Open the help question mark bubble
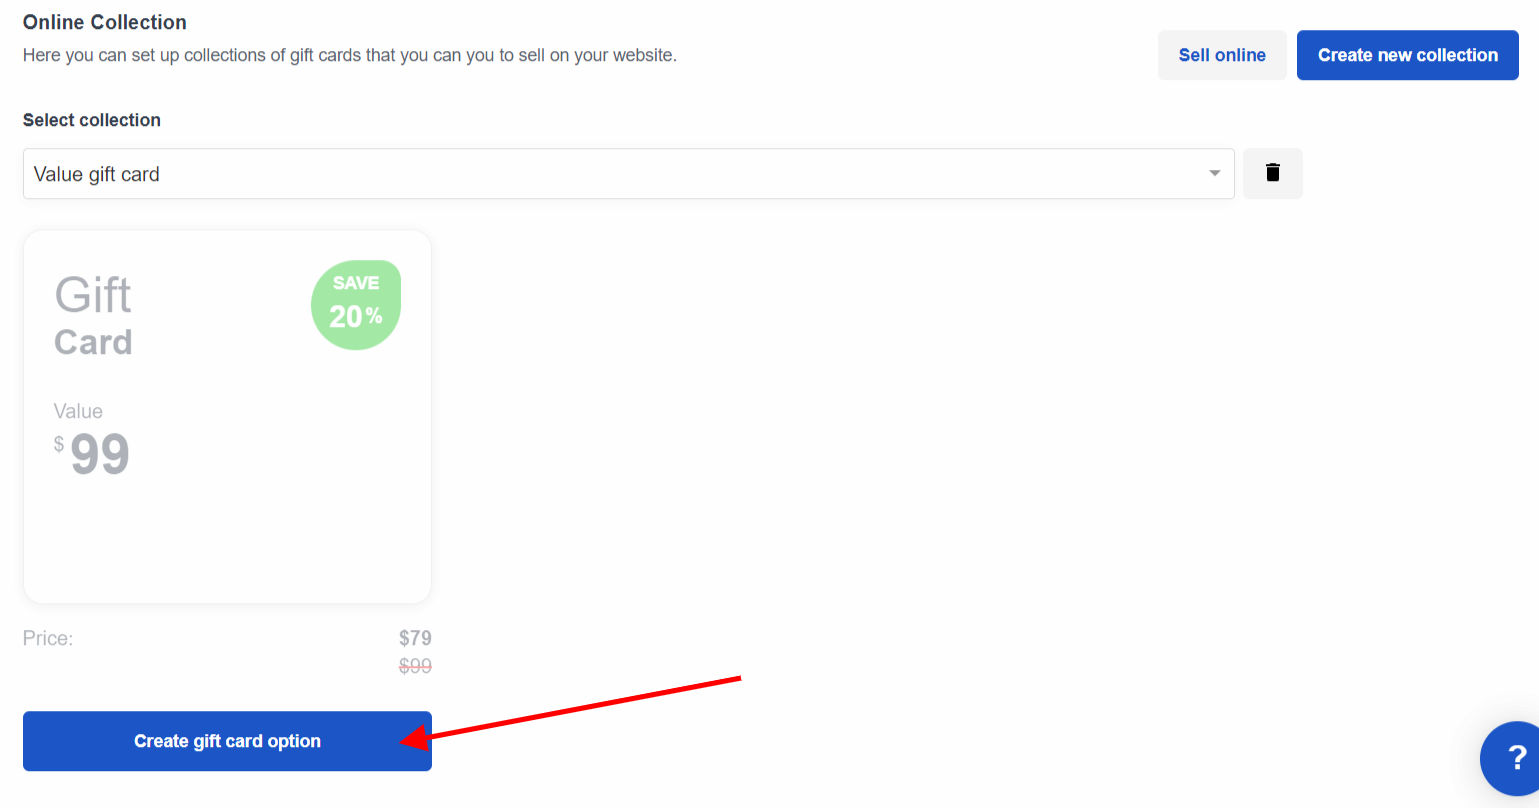This screenshot has width=1539, height=808. (x=1511, y=757)
